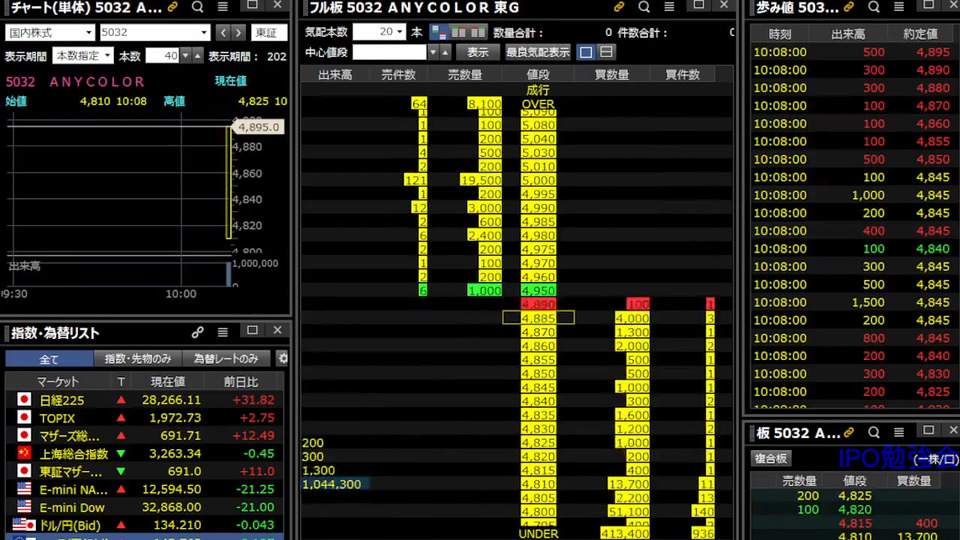This screenshot has height=540, width=960.
Task: Click the link icon in 歩み値 panel header
Action: coord(849,7)
